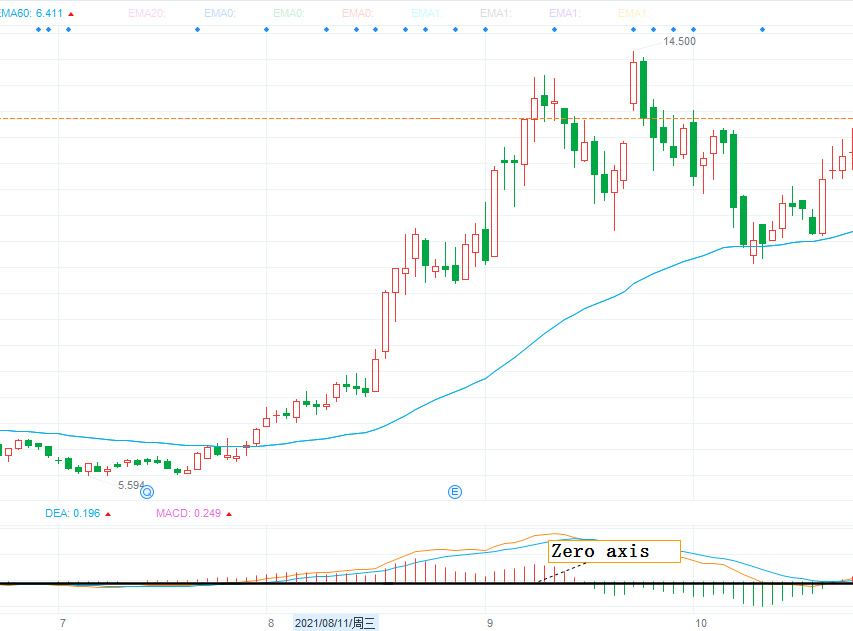Select the 2021/08/11 date label
853x631 pixels.
coord(335,623)
